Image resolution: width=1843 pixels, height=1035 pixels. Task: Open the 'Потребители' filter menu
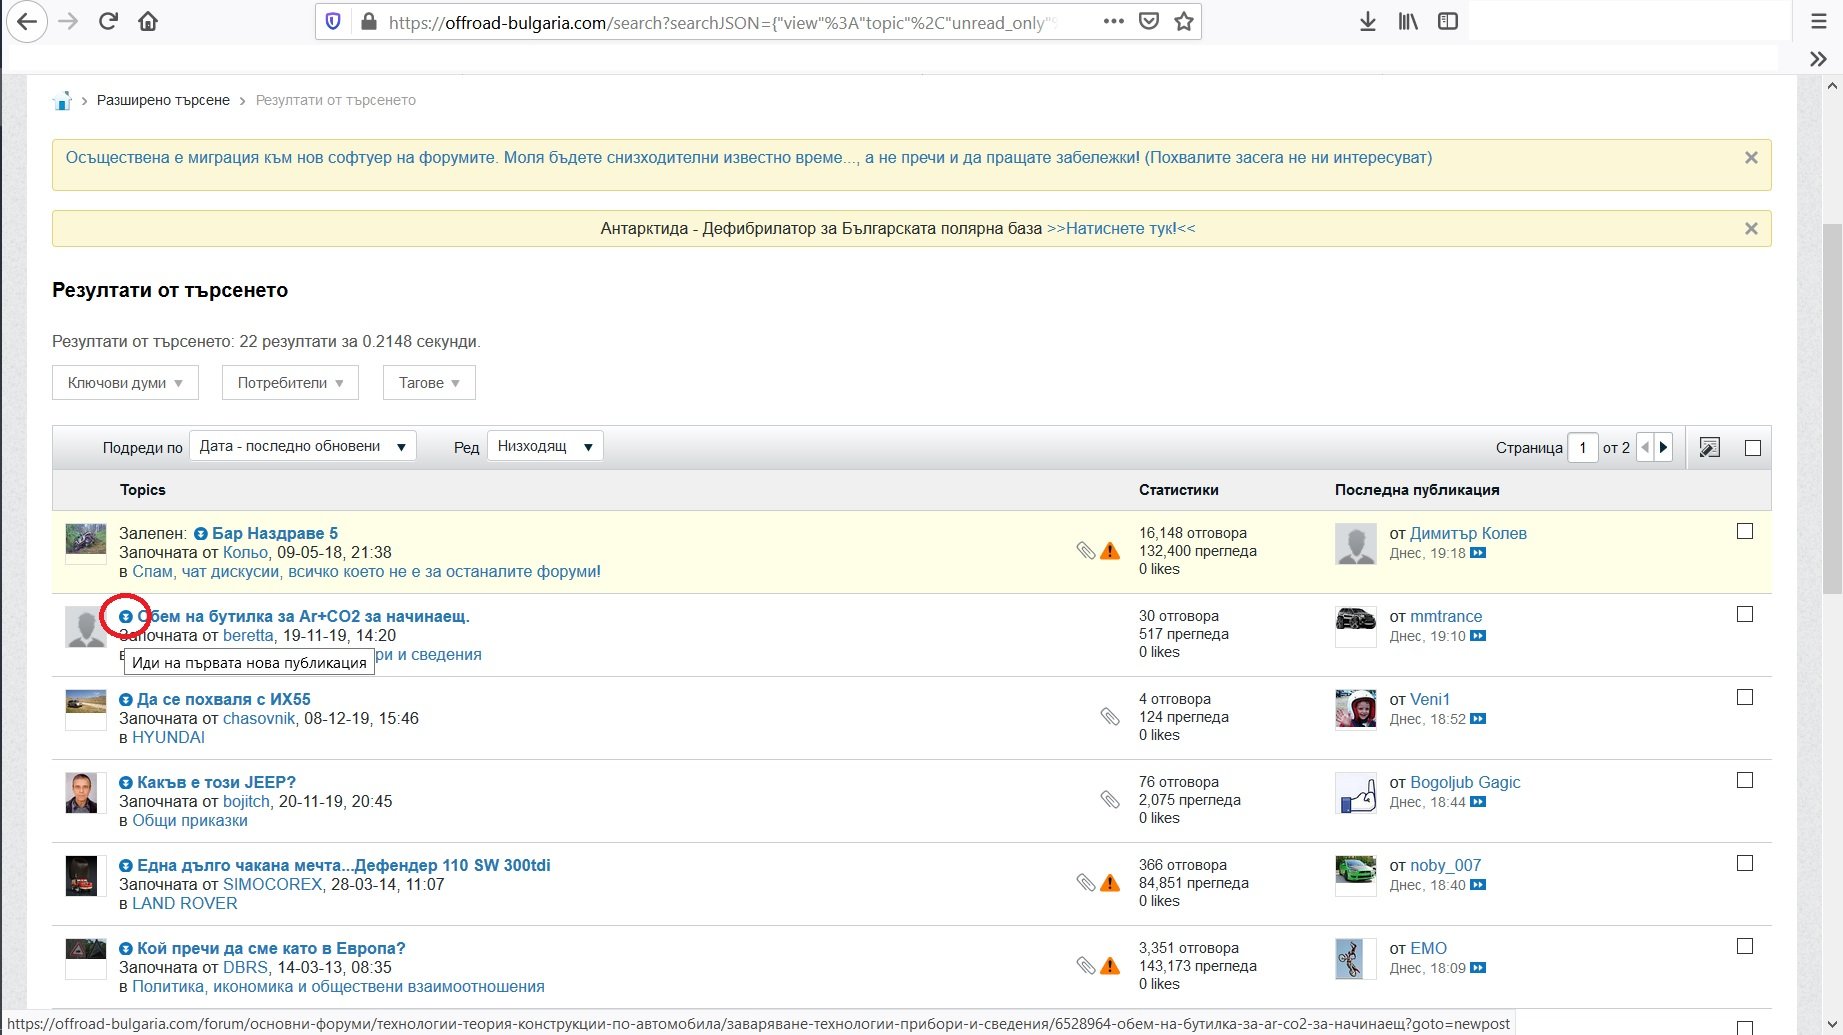click(290, 383)
